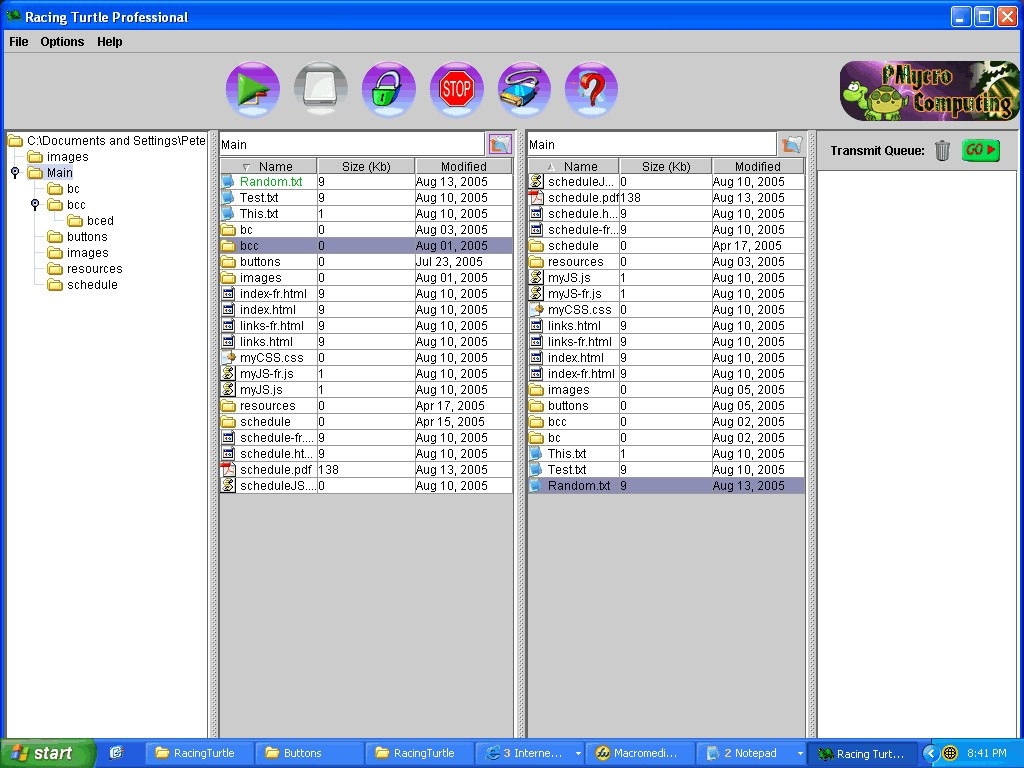Viewport: 1024px width, 768px height.
Task: Sort right pane by Modified header
Action: pos(758,167)
